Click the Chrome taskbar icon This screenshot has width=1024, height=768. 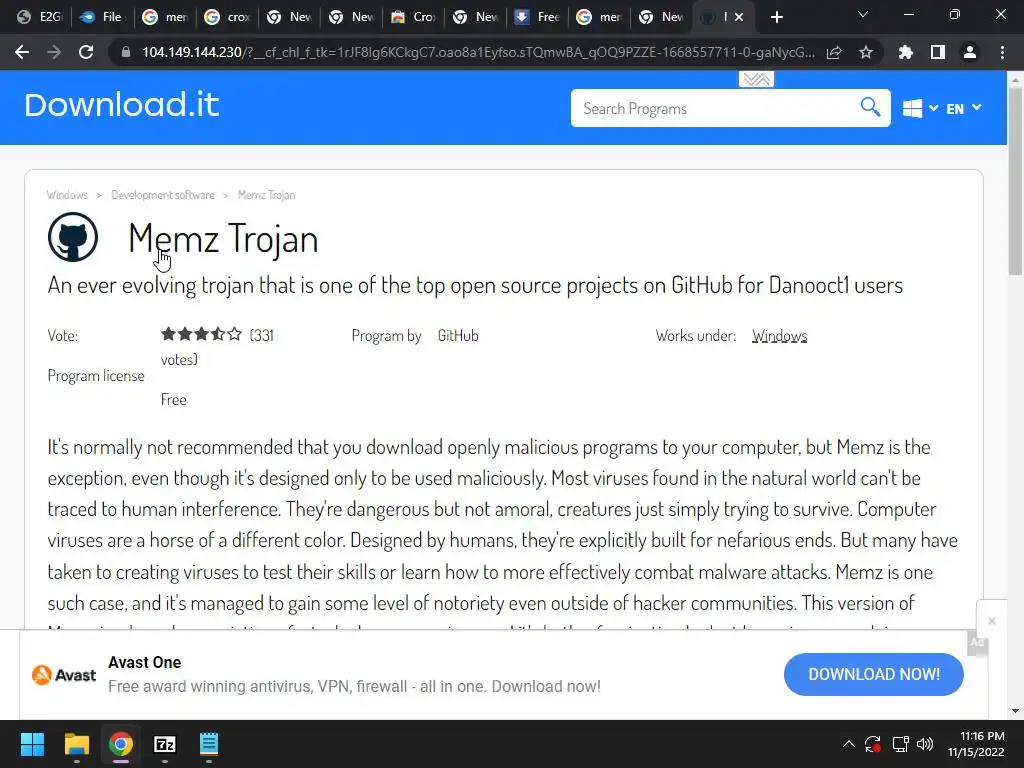pos(120,744)
